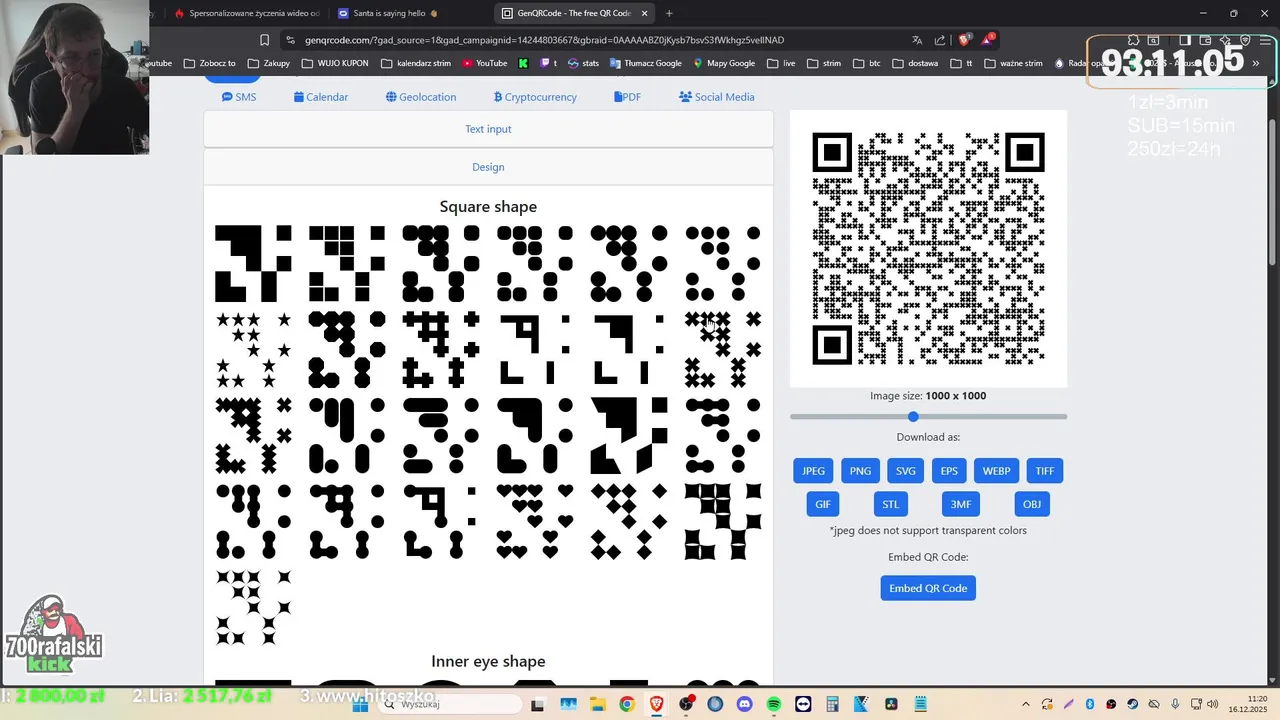This screenshot has height=720, width=1280.
Task: Download the QR code as EPS
Action: (x=949, y=471)
